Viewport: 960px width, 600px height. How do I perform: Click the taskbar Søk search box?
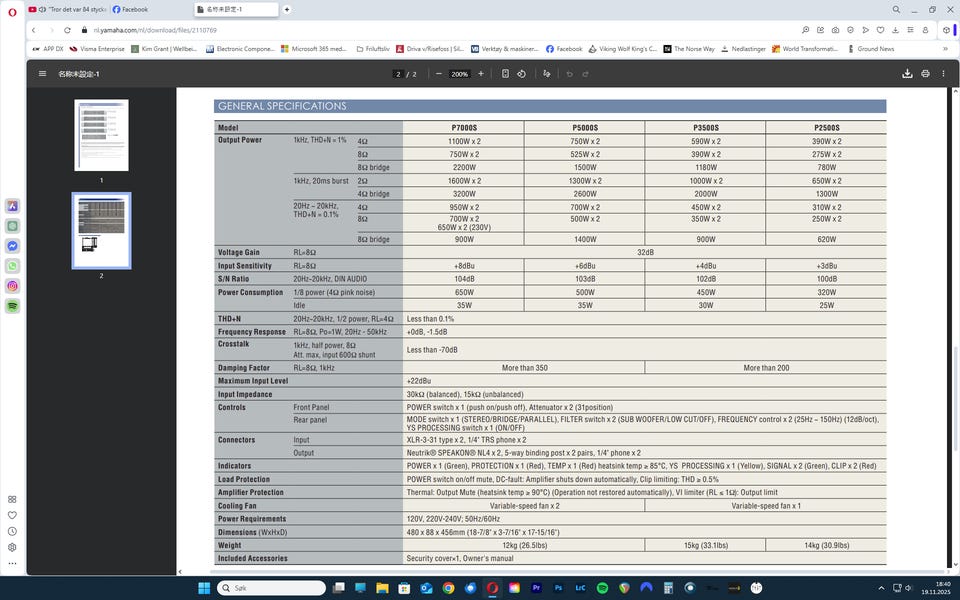coord(271,588)
